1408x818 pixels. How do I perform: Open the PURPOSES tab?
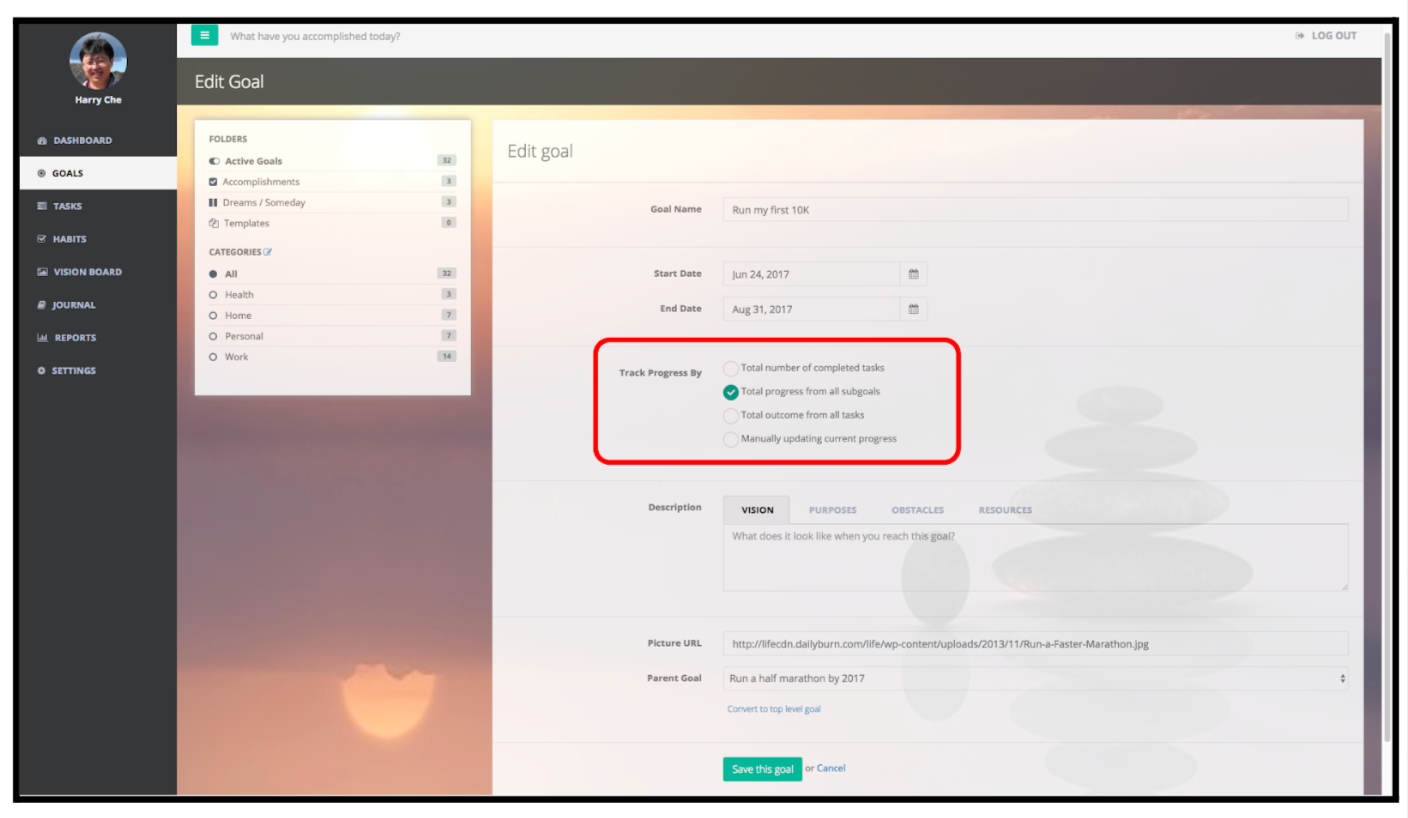(x=832, y=510)
